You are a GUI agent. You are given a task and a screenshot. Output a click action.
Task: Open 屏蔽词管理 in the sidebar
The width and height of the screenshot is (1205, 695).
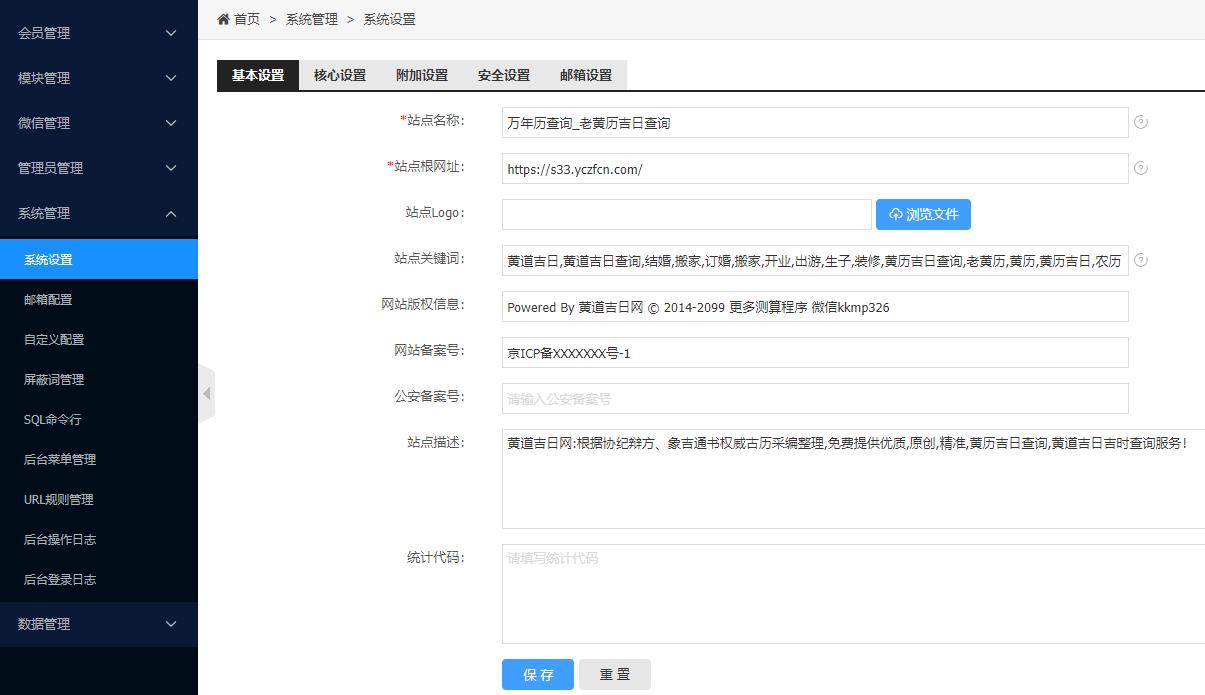(54, 380)
